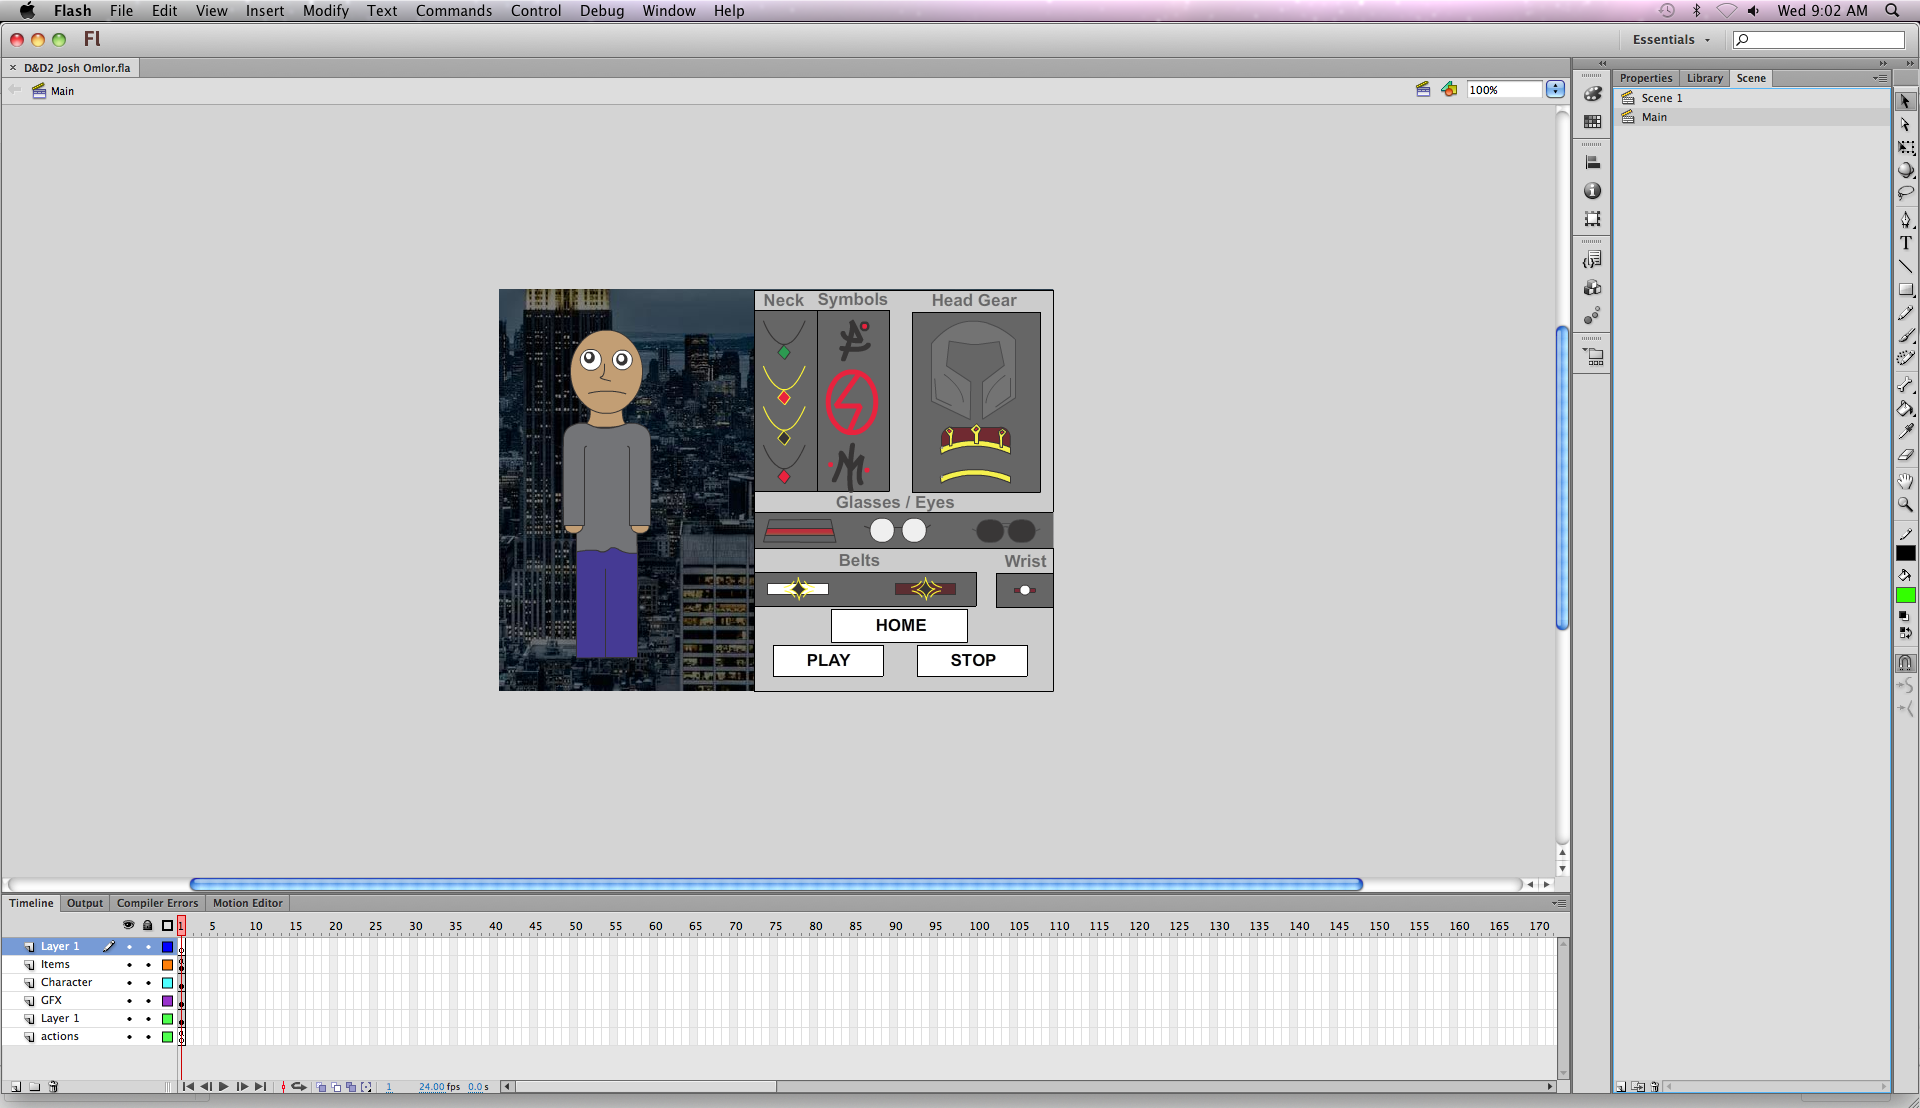The width and height of the screenshot is (1920, 1108).
Task: Open the stage zoom percentage dropdown
Action: click(1555, 90)
